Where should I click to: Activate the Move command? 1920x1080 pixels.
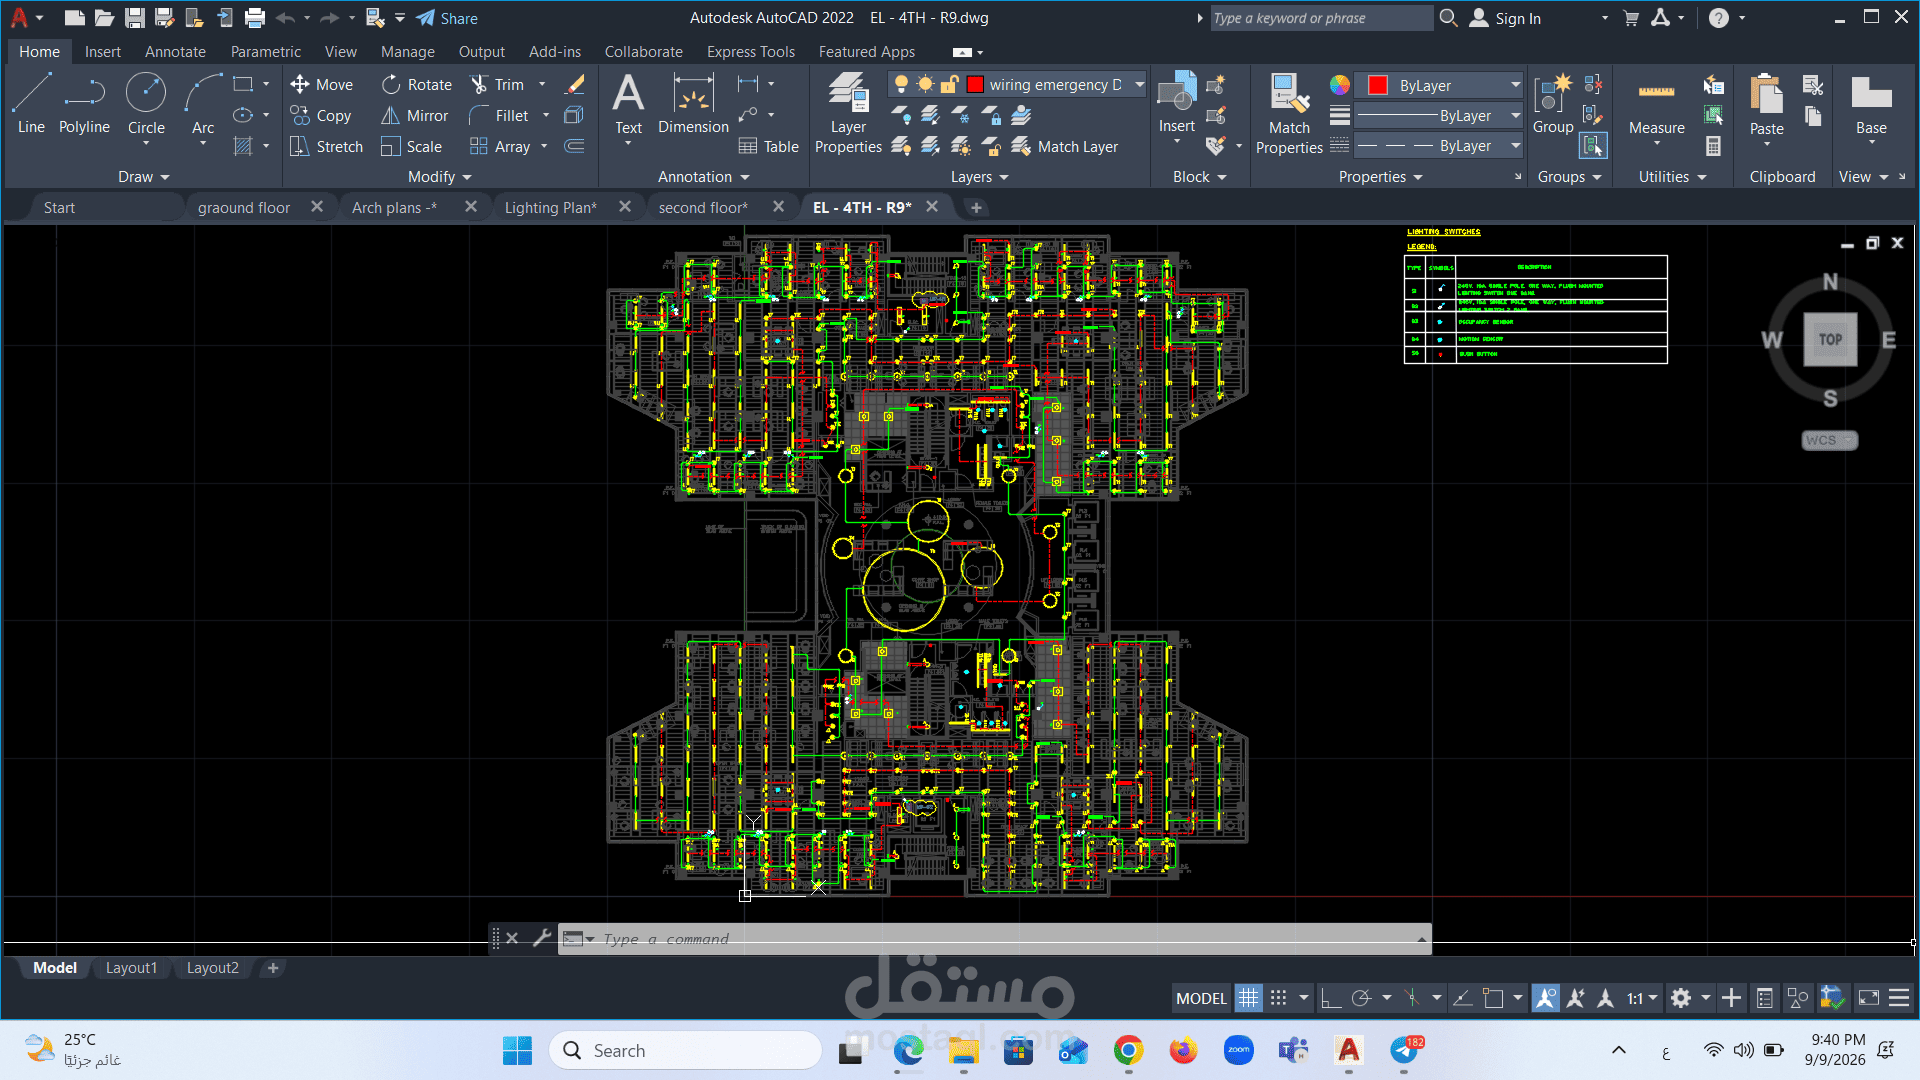[x=322, y=85]
